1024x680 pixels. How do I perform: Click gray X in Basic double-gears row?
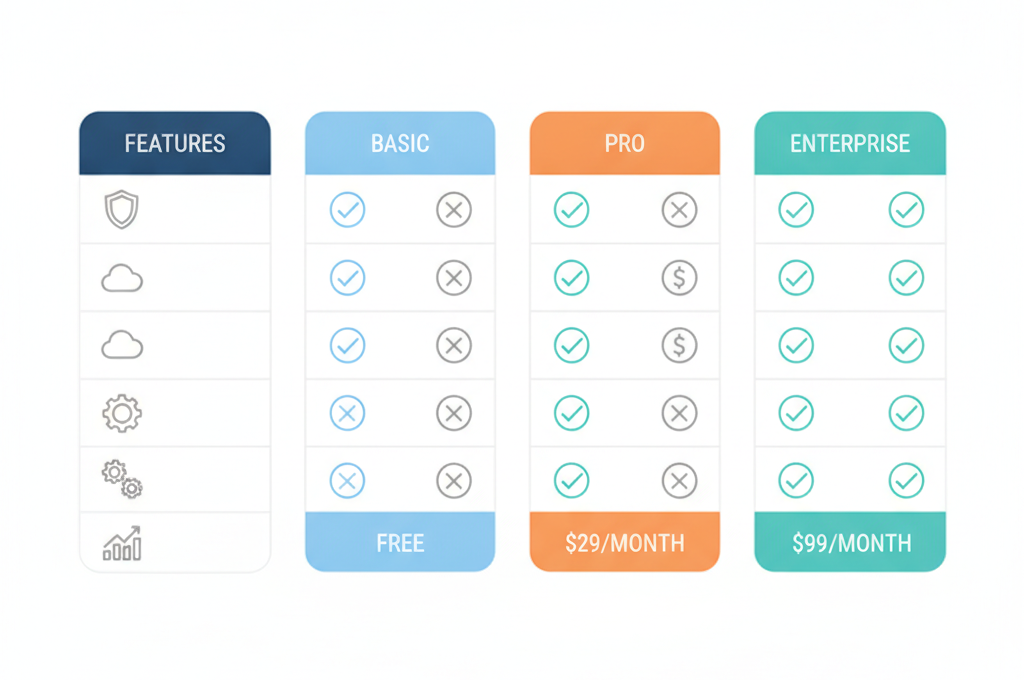coord(454,481)
